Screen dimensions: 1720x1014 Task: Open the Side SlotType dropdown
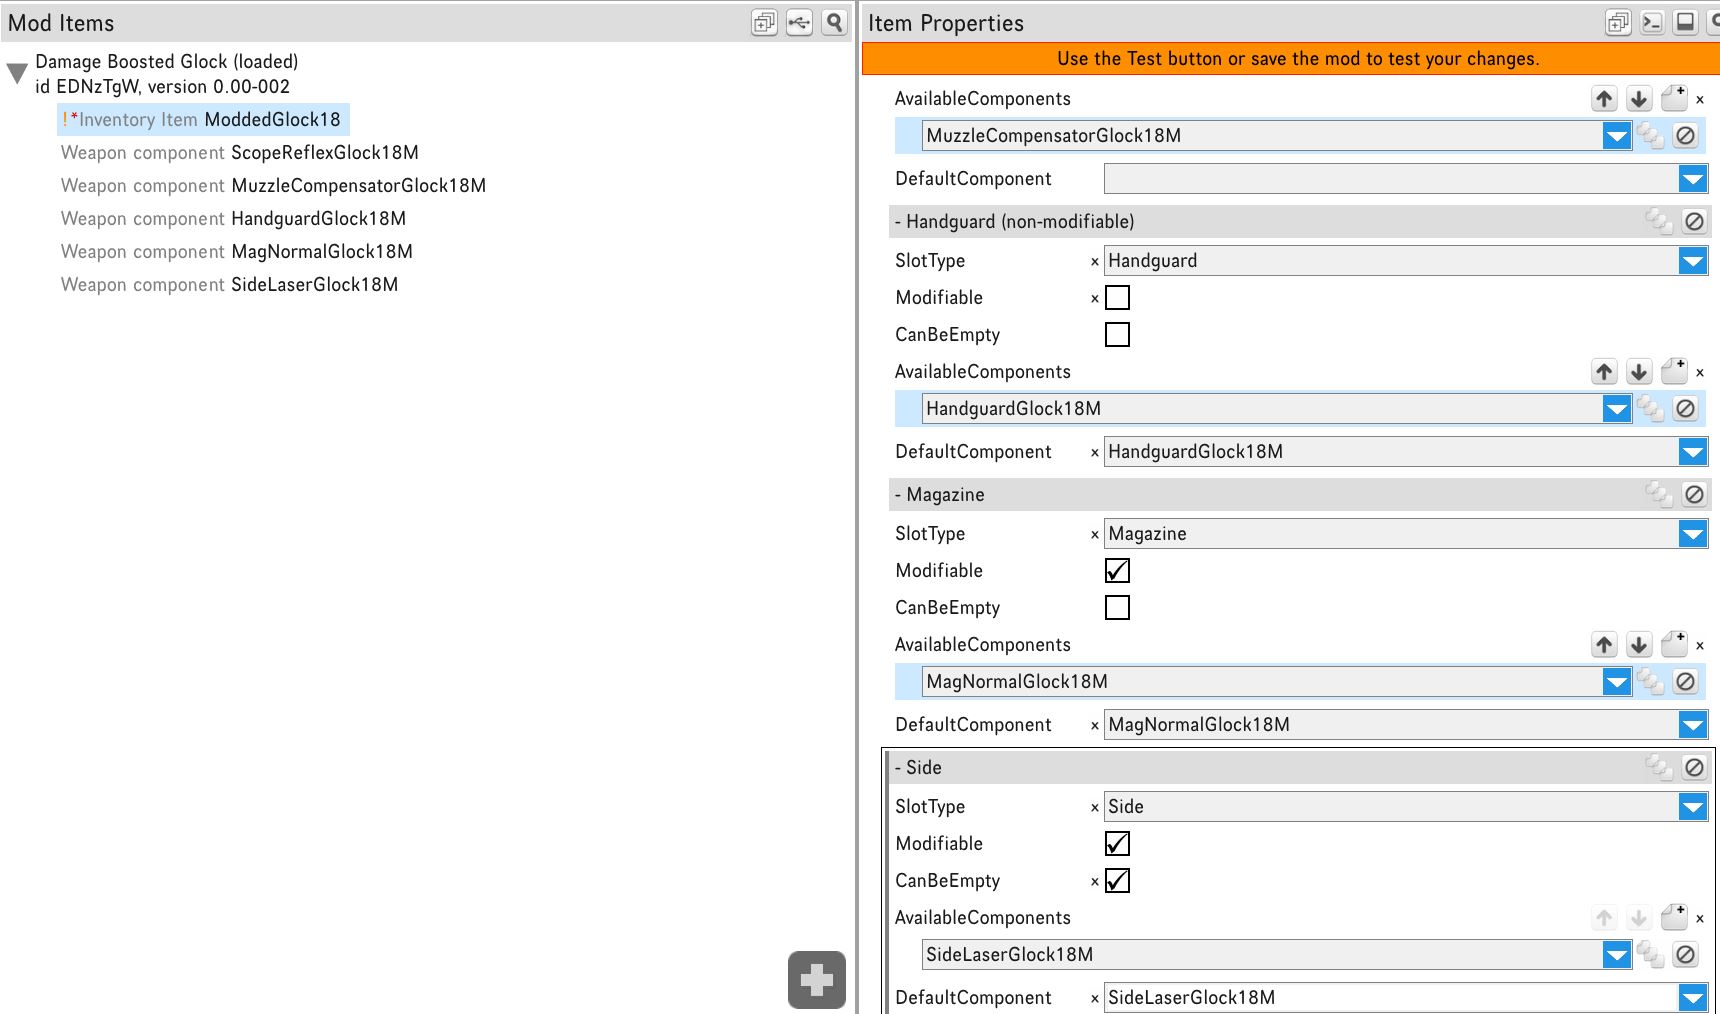[x=1693, y=807]
